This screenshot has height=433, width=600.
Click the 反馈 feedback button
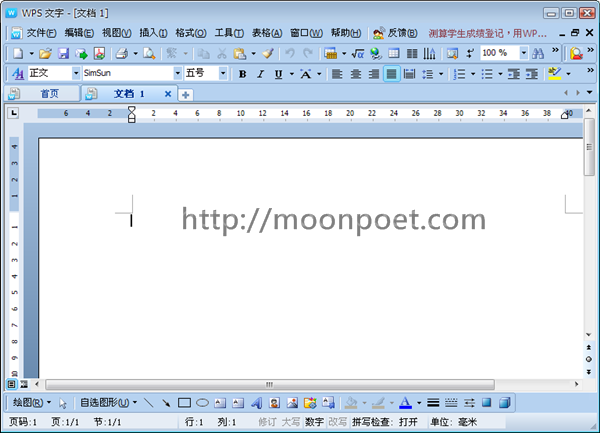coord(395,33)
